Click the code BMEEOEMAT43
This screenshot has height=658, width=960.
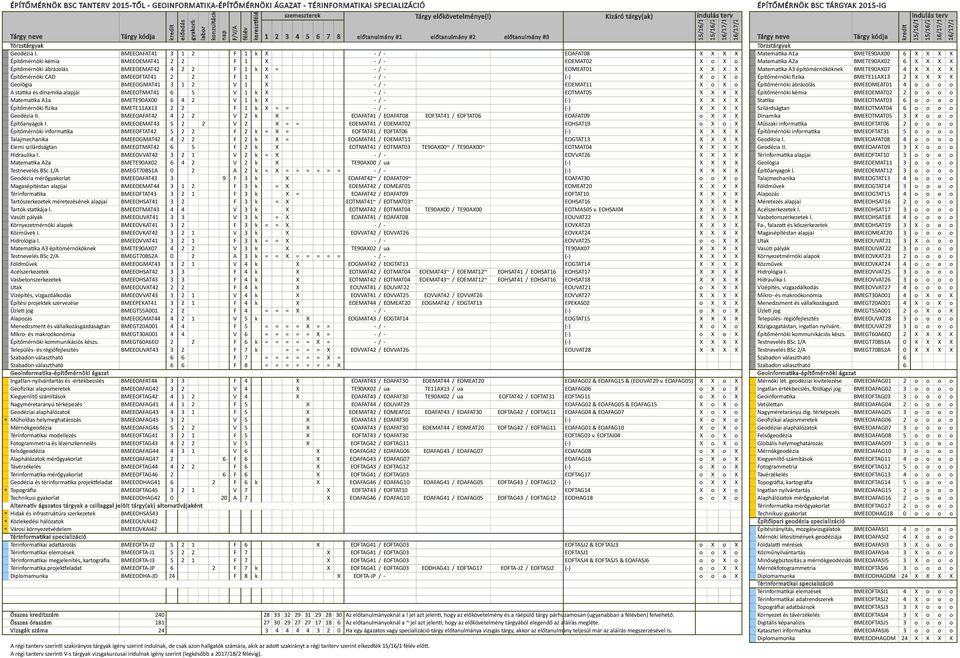(139, 124)
